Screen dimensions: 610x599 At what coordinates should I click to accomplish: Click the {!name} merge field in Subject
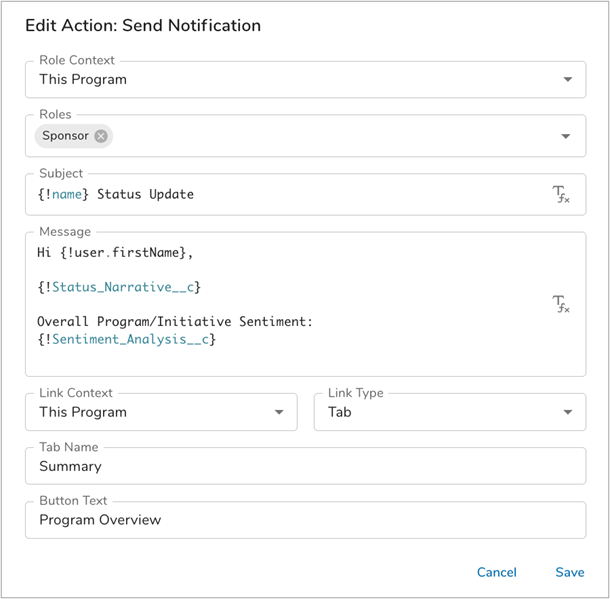pos(62,194)
